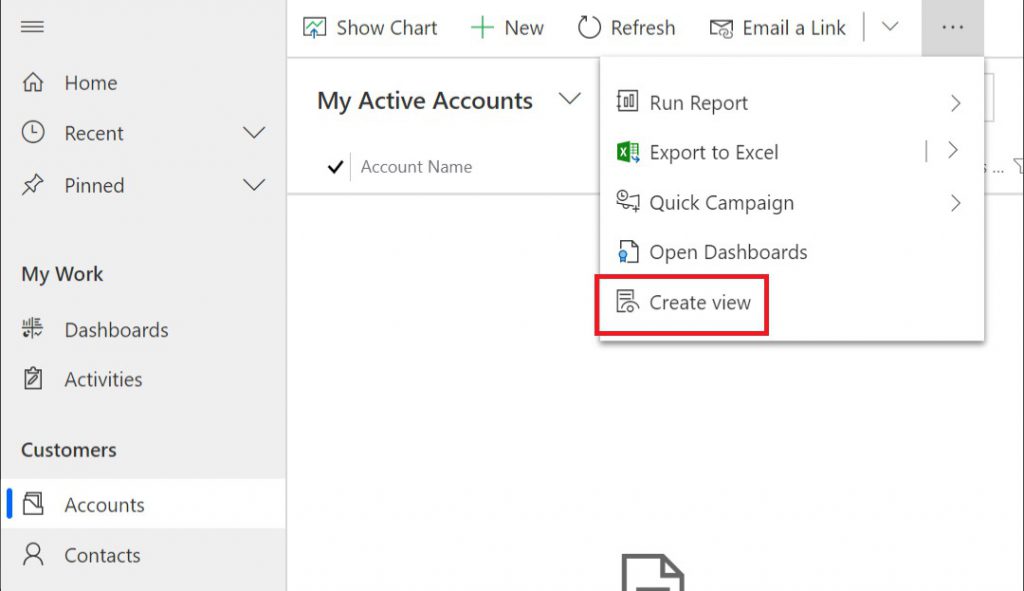Expand the Pinned section chevron
The height and width of the screenshot is (591, 1024).
pos(254,185)
